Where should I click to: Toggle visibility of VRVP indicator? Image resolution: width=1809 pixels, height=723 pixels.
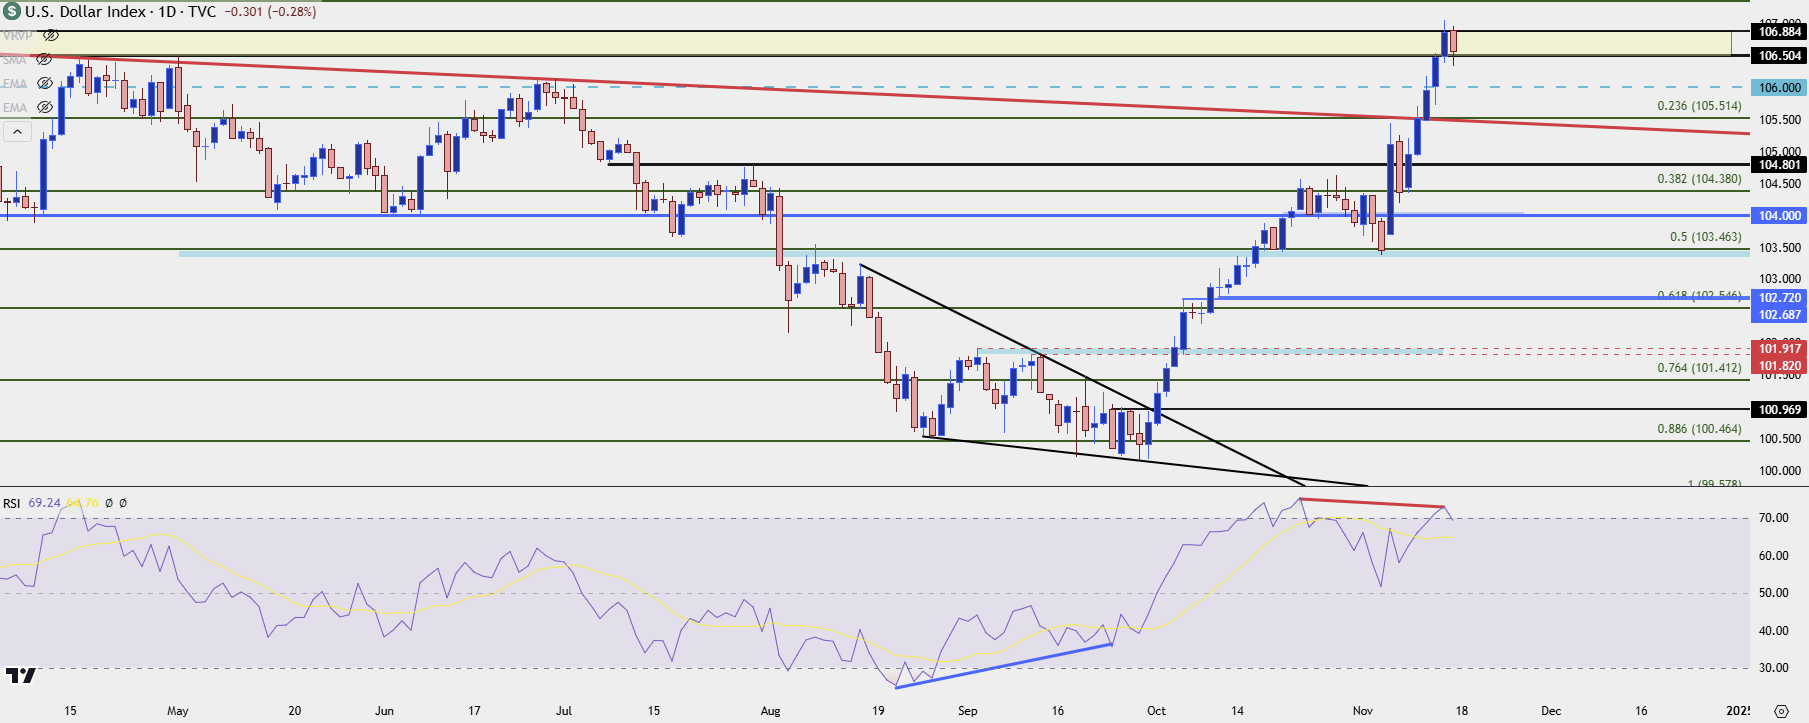50,35
